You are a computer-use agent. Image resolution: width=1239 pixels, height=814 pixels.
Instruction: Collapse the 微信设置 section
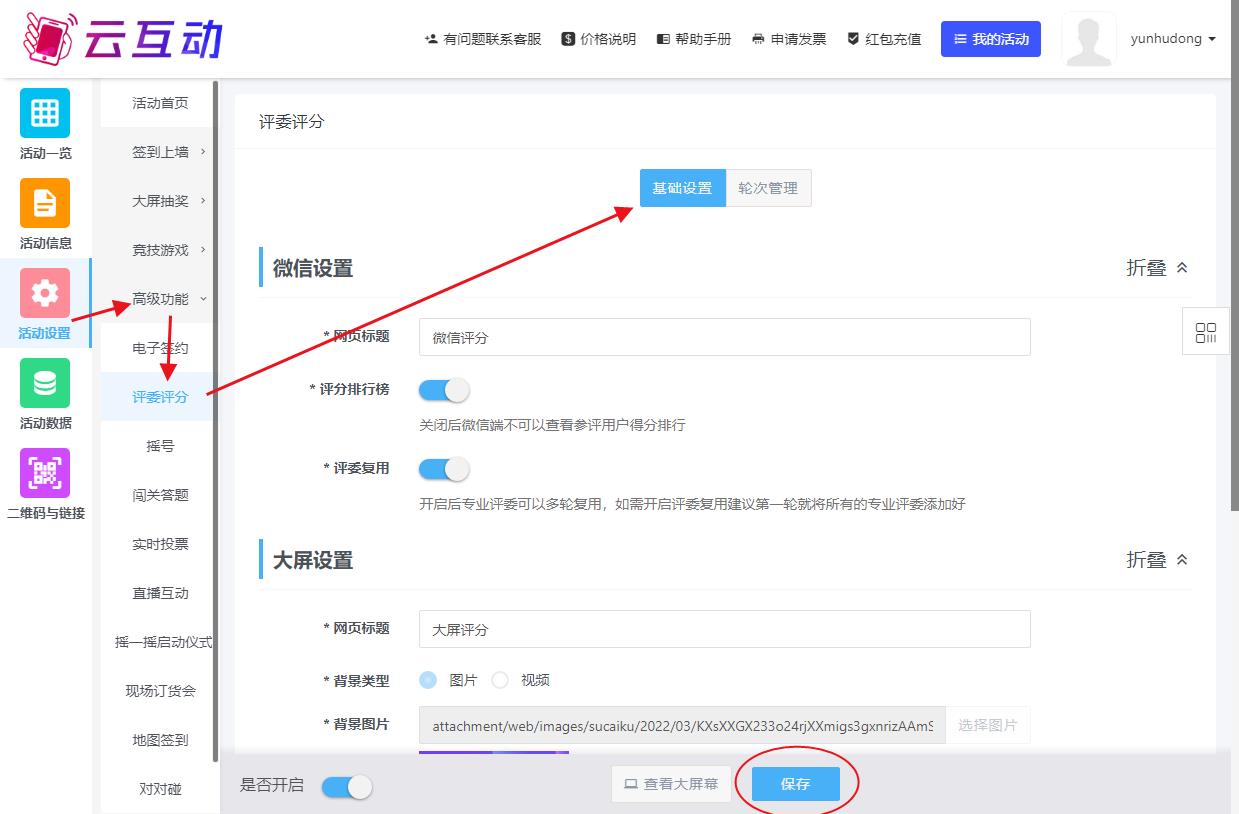pyautogui.click(x=1157, y=268)
